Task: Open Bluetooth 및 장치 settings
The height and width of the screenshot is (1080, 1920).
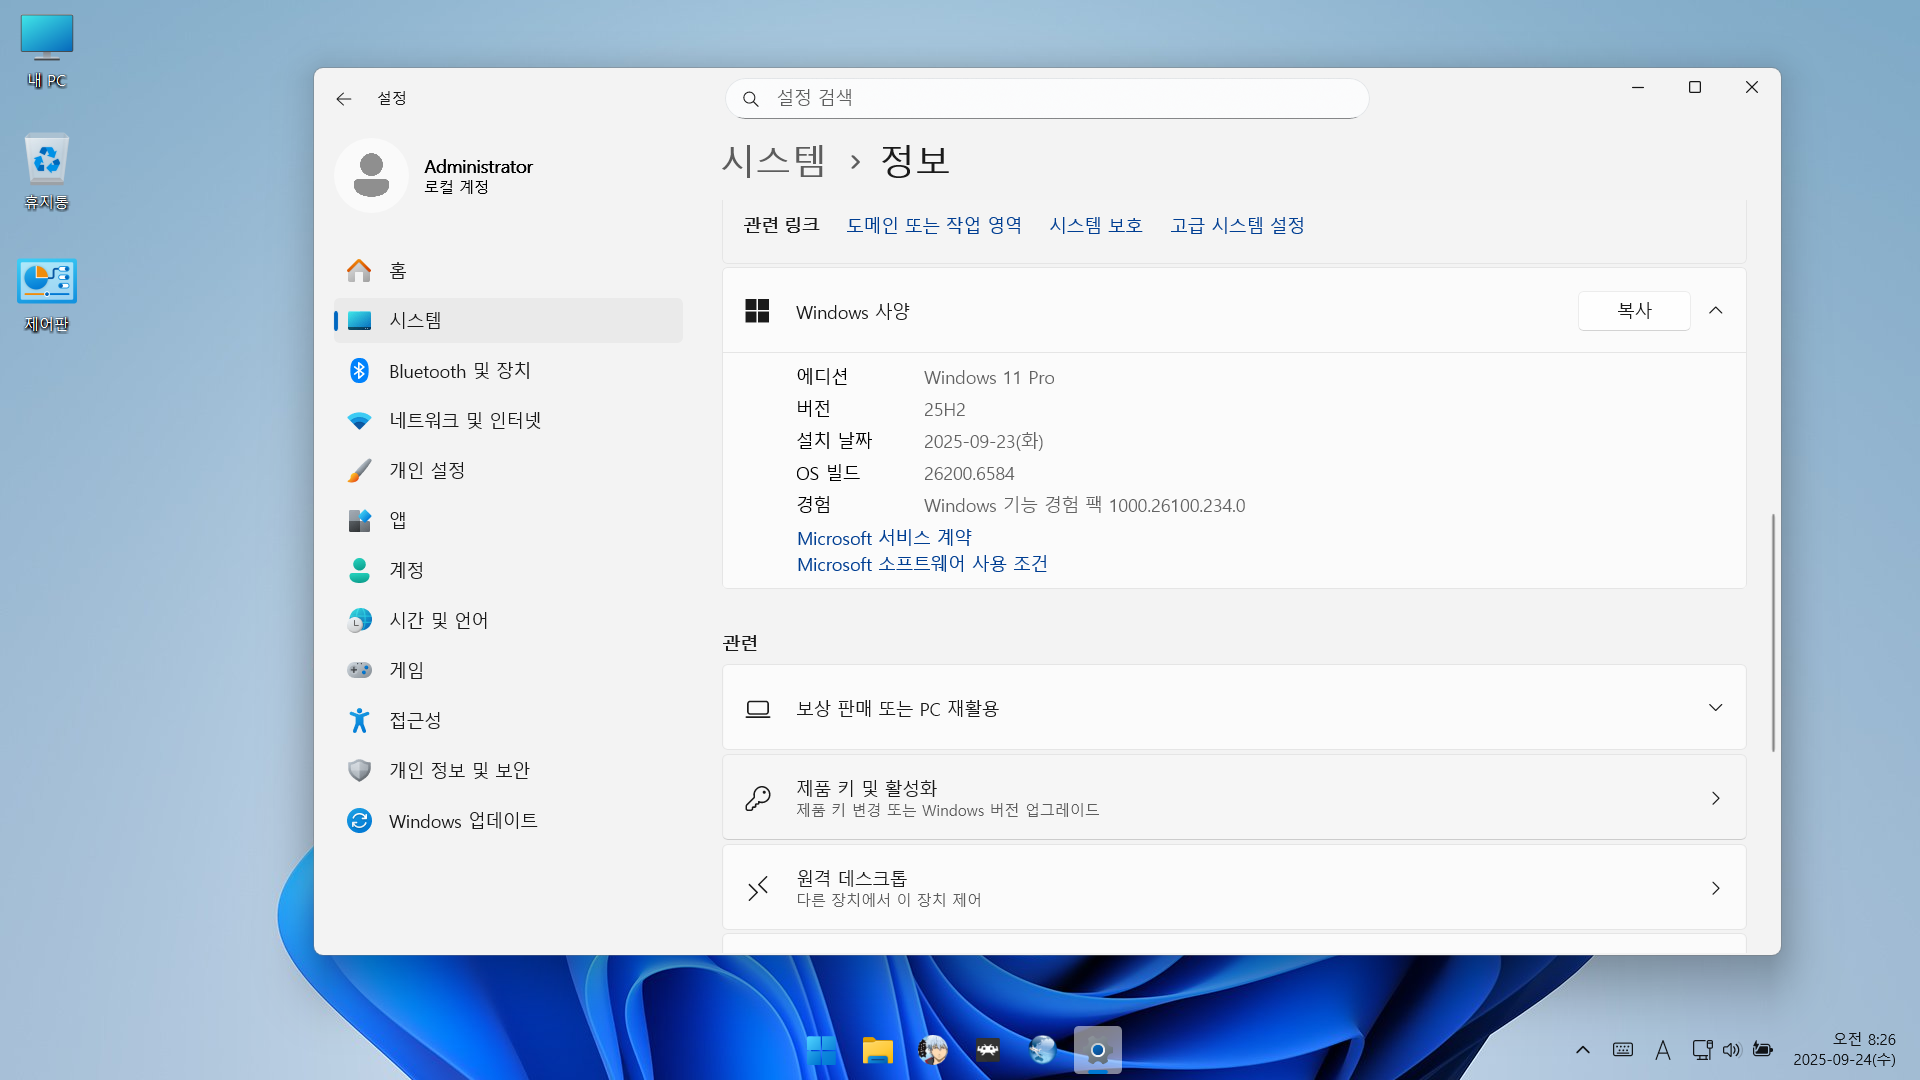Action: click(x=459, y=371)
